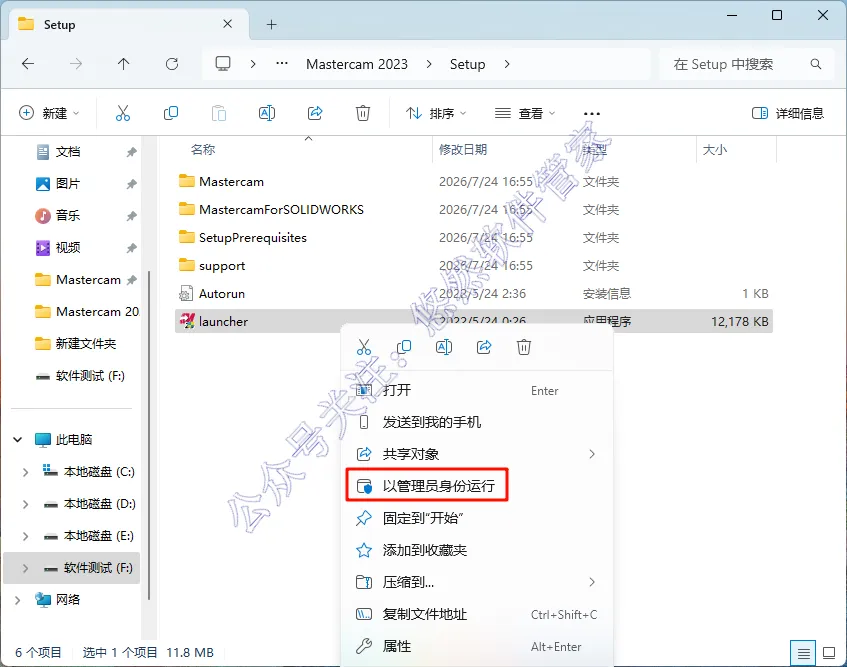
Task: Open 新建文件夹 in the navigation pane
Action: pyautogui.click(x=85, y=343)
